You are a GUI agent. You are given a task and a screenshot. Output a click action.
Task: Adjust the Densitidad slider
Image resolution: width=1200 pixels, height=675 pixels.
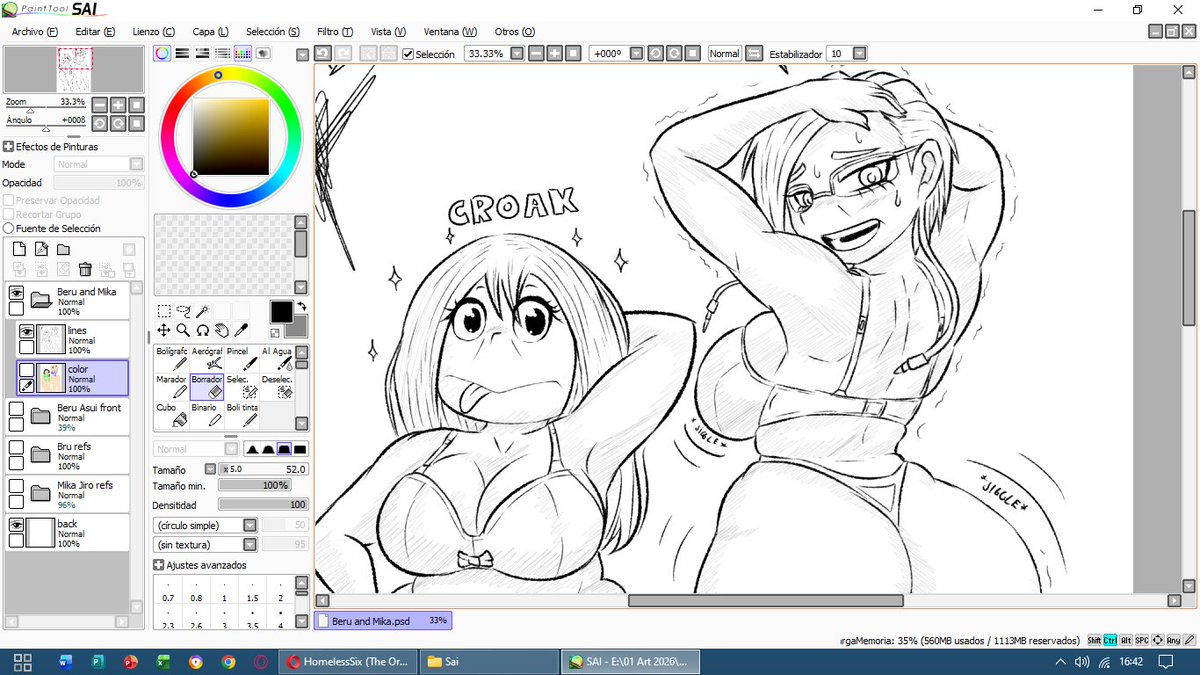pos(263,505)
